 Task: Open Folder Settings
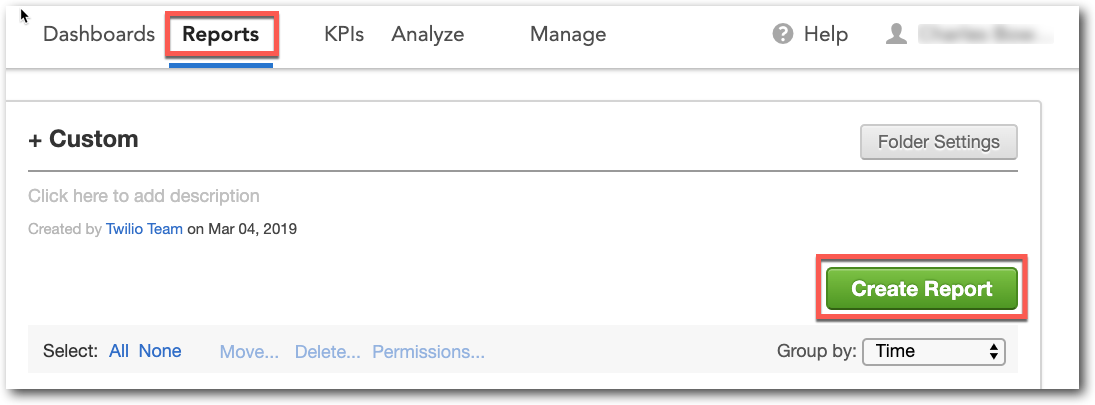click(x=938, y=142)
